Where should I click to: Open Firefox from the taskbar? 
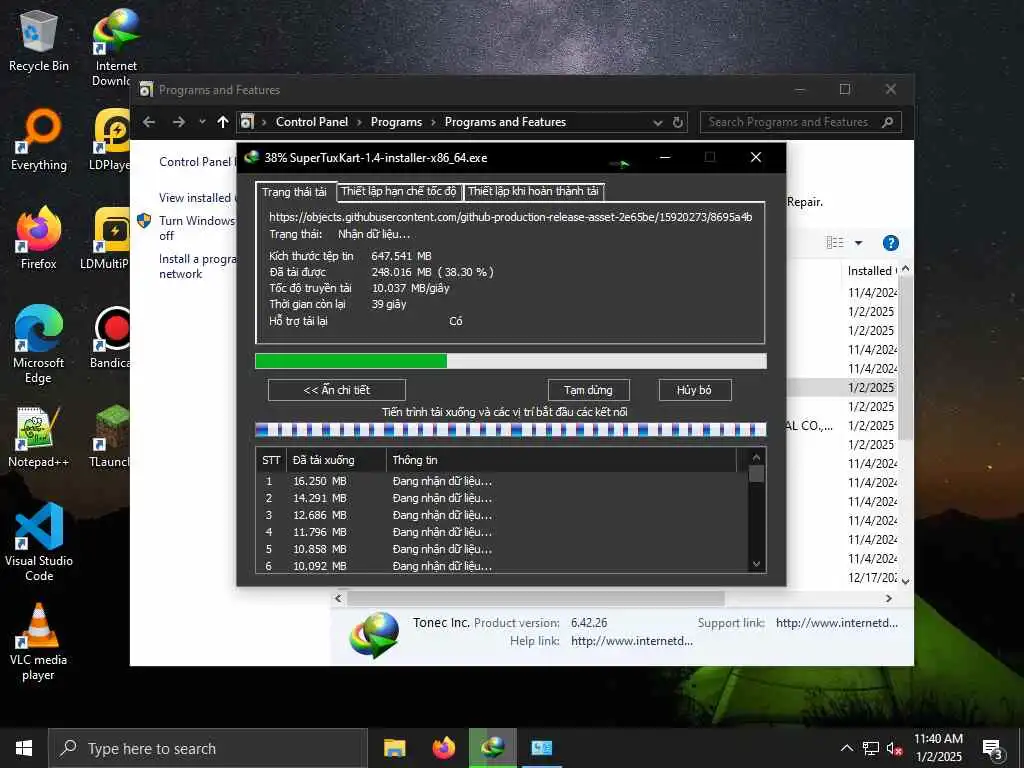[x=443, y=748]
